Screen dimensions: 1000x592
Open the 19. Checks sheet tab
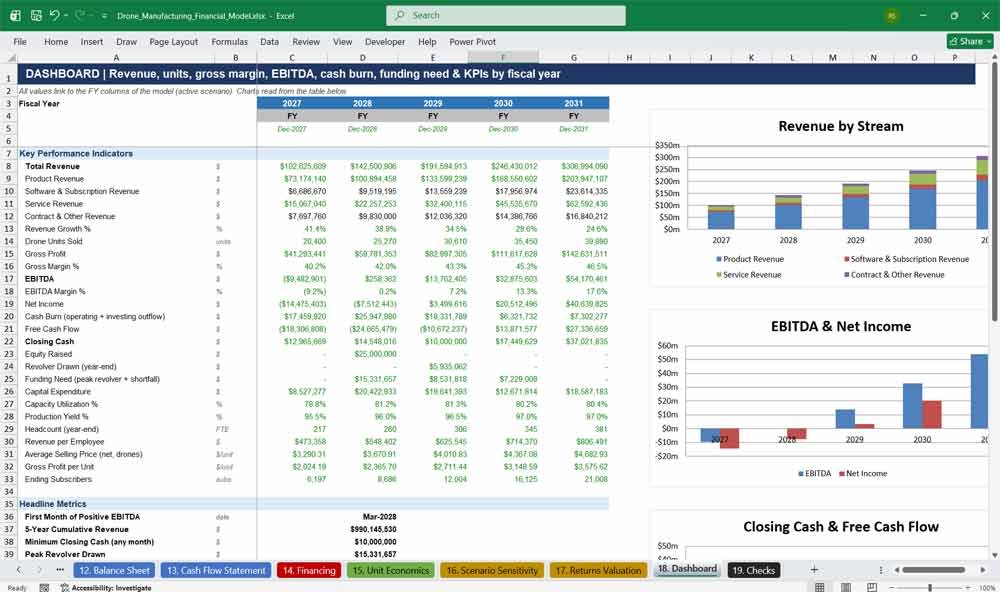tap(753, 570)
